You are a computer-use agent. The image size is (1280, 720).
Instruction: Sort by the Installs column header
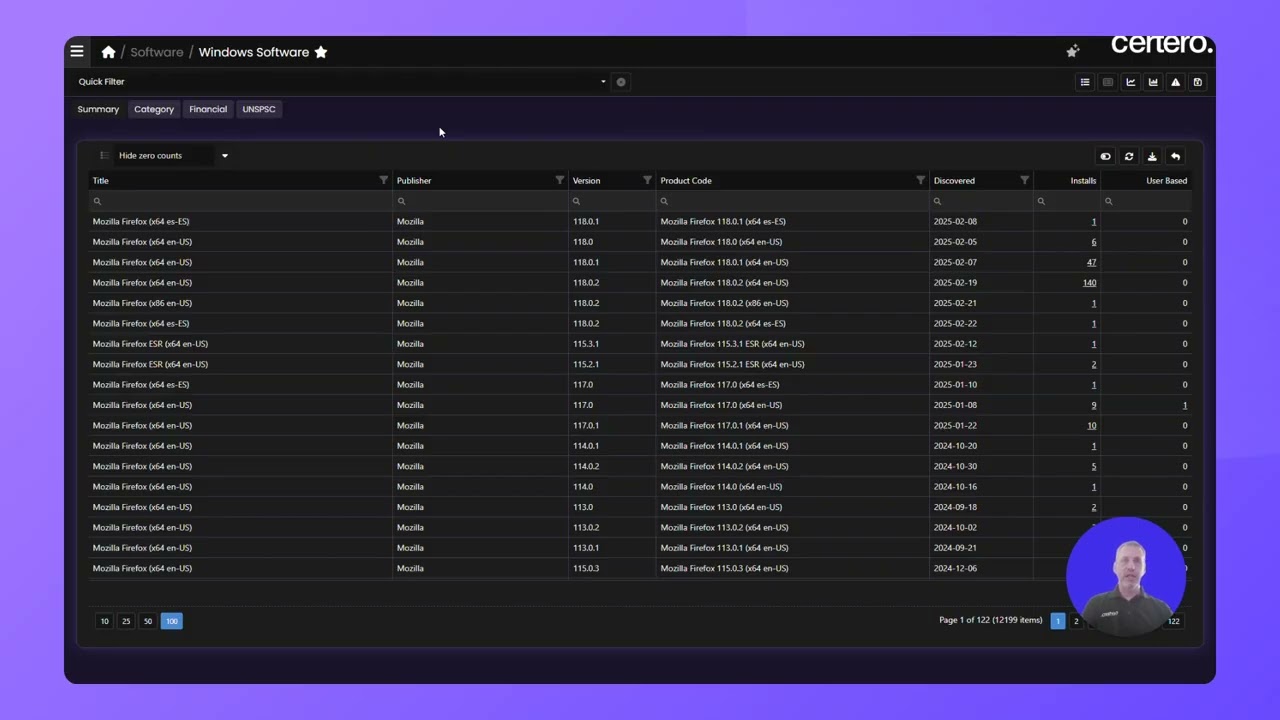(x=1083, y=181)
